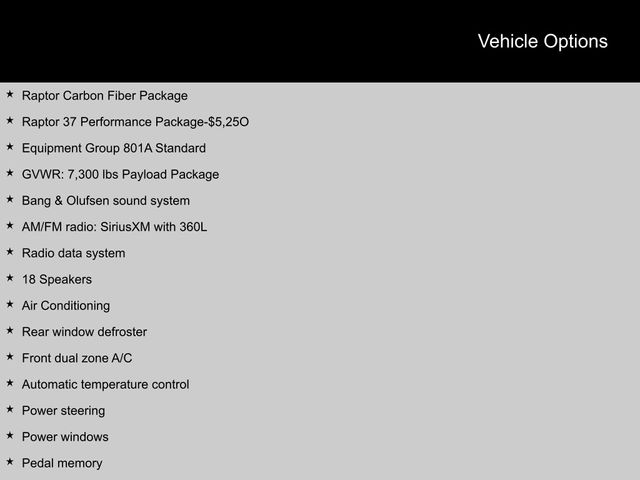The width and height of the screenshot is (640, 480).
Task: Click the star icon next to Bang & Olufsen sound system
Action: point(10,200)
